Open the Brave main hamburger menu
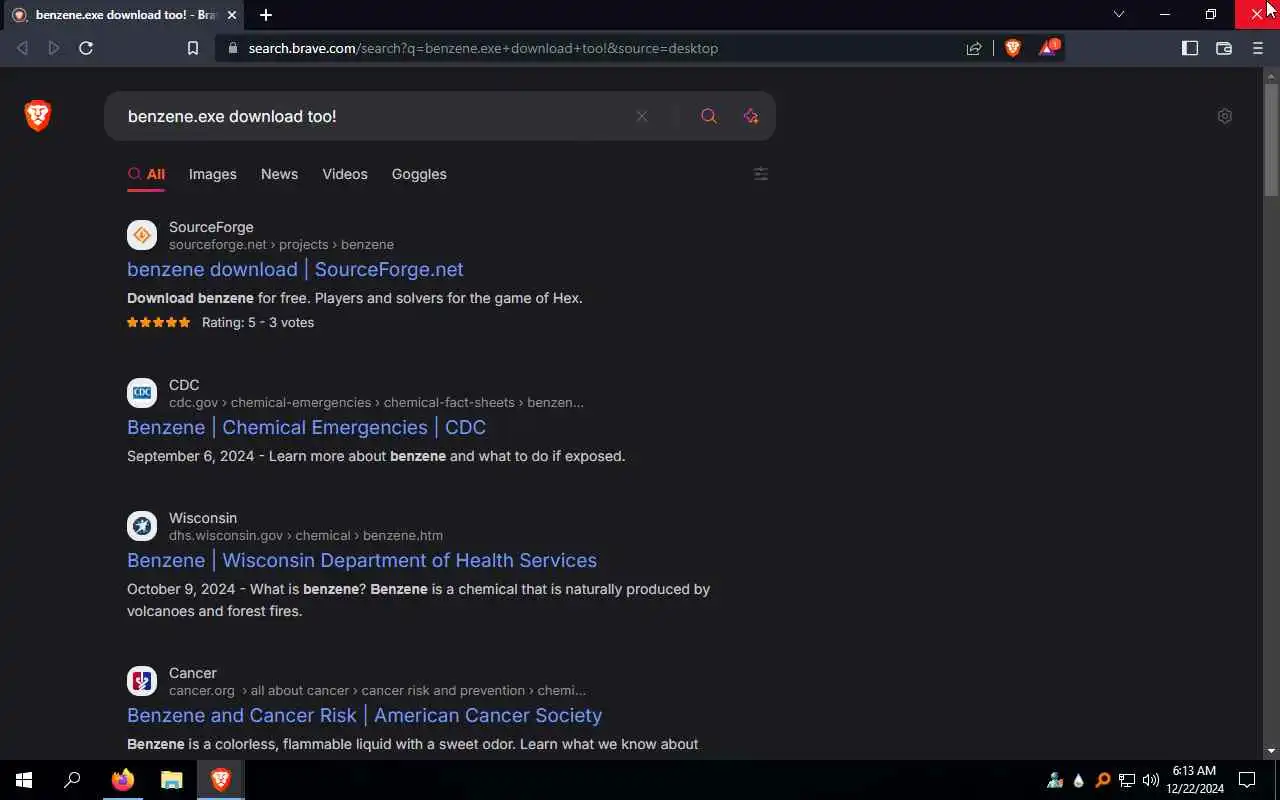This screenshot has height=800, width=1280. click(x=1258, y=48)
